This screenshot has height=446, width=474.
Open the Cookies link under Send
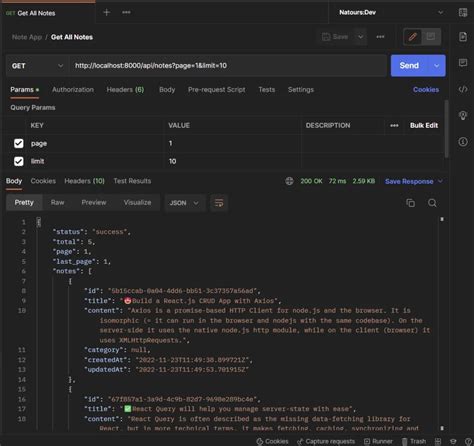(426, 90)
